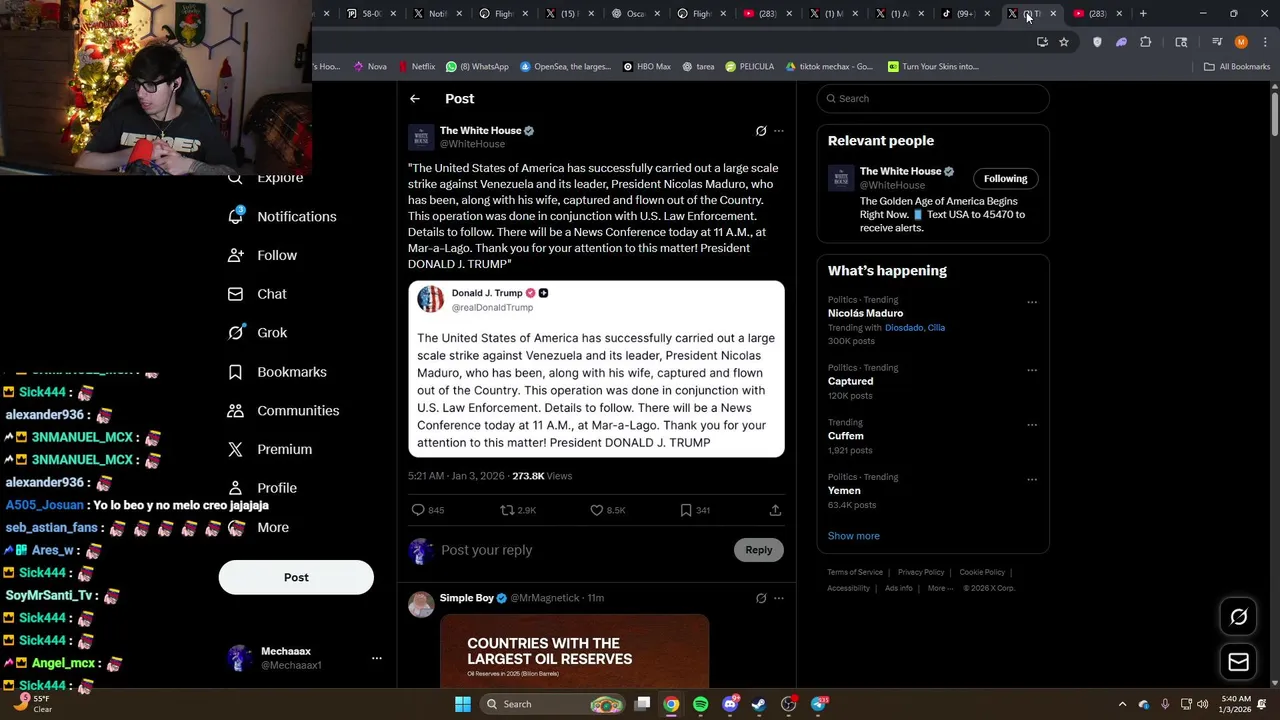Open options for Nicolás Maduro trend
The width and height of the screenshot is (1280, 720).
click(1032, 302)
